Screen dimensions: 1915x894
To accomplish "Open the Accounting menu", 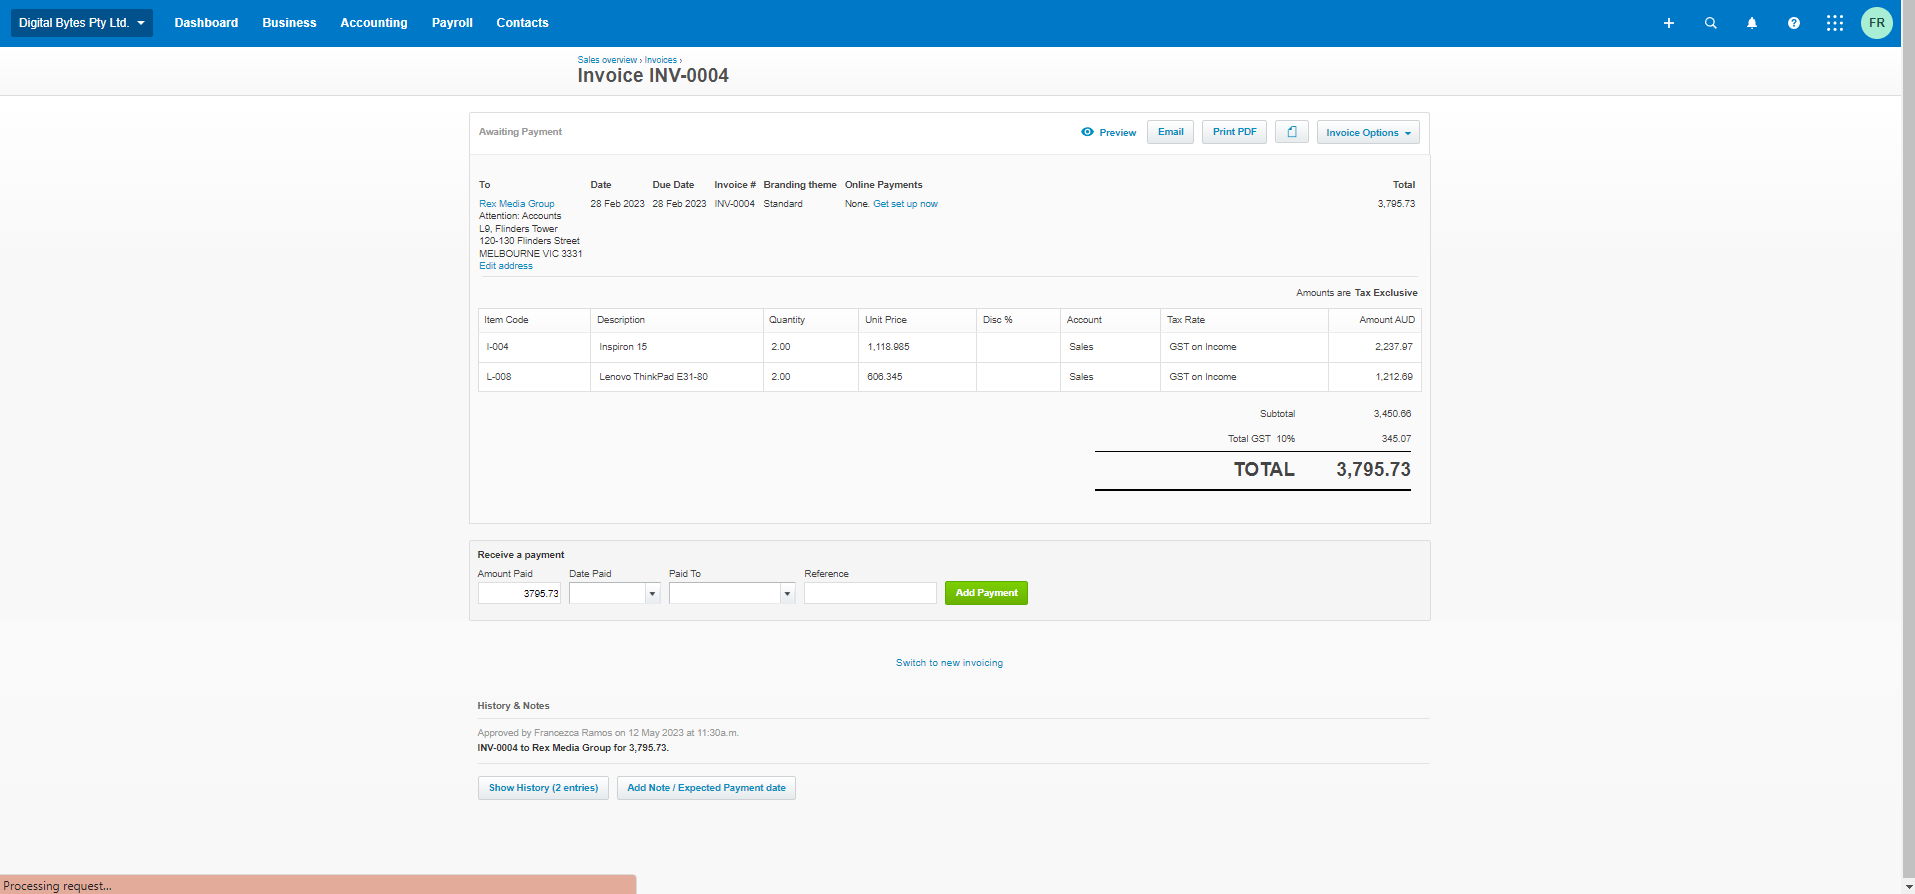I will 374,23.
